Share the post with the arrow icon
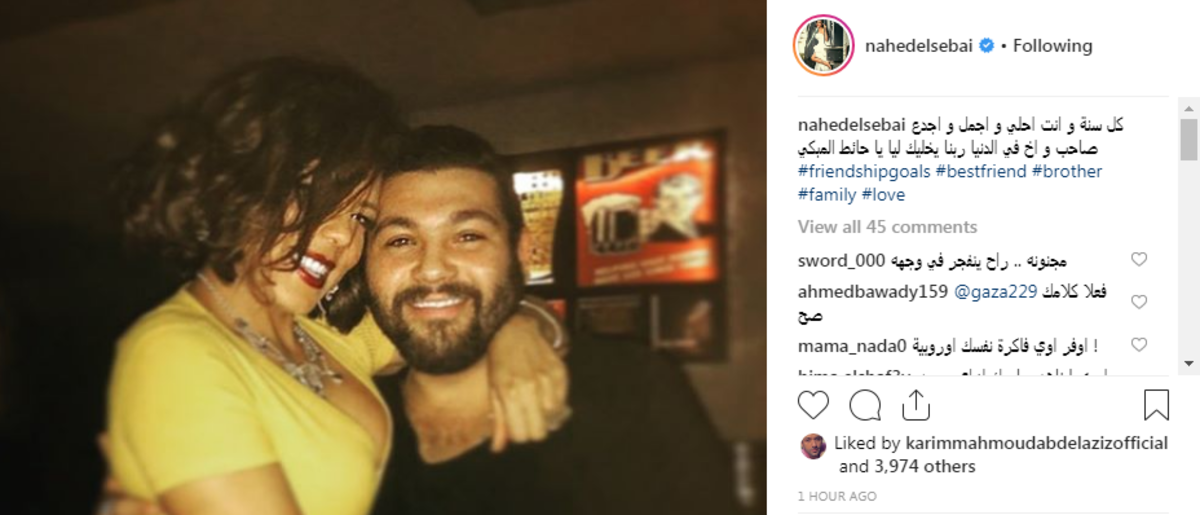This screenshot has height=515, width=1200. [916, 404]
